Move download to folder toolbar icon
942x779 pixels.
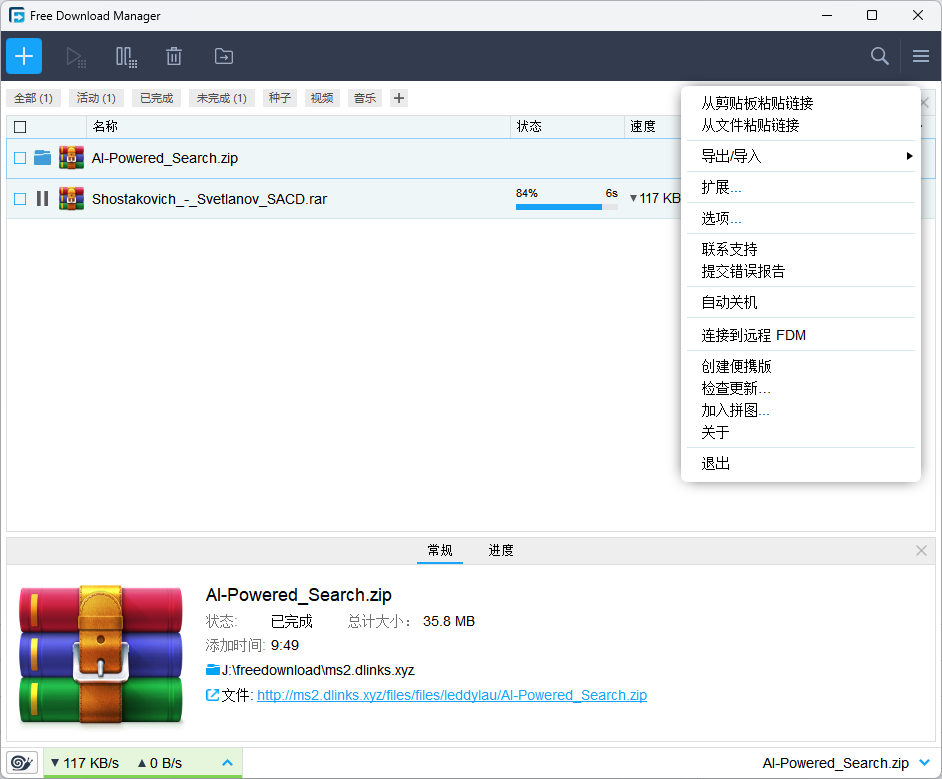click(x=223, y=56)
